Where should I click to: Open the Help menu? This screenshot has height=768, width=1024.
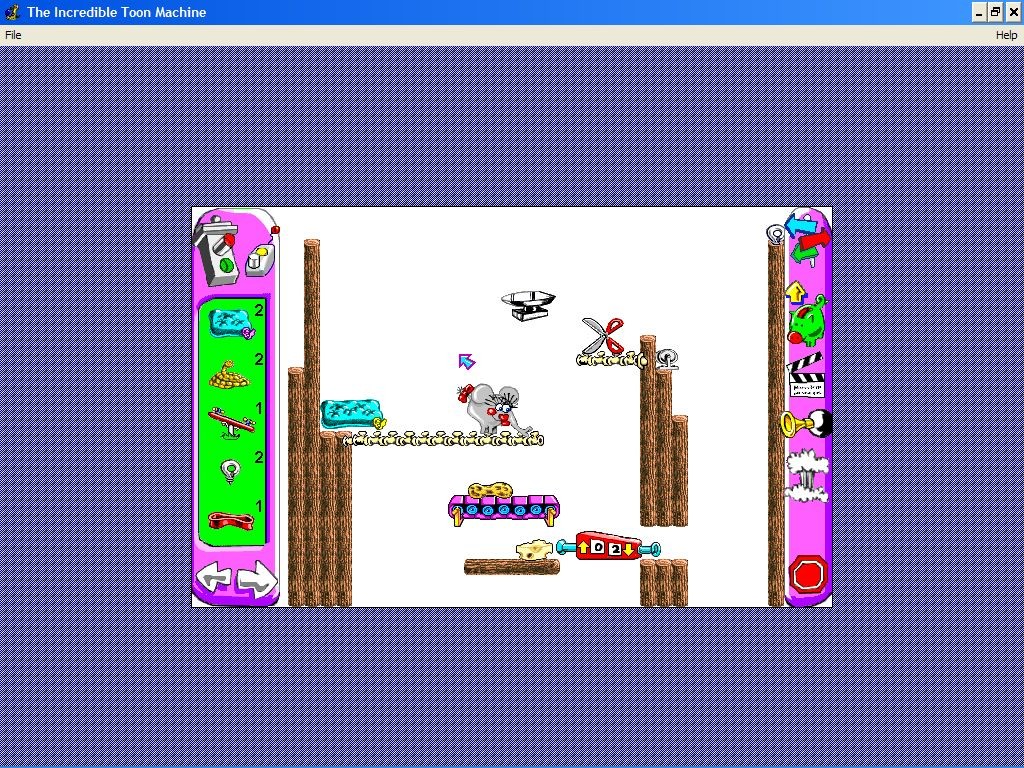tap(1006, 35)
